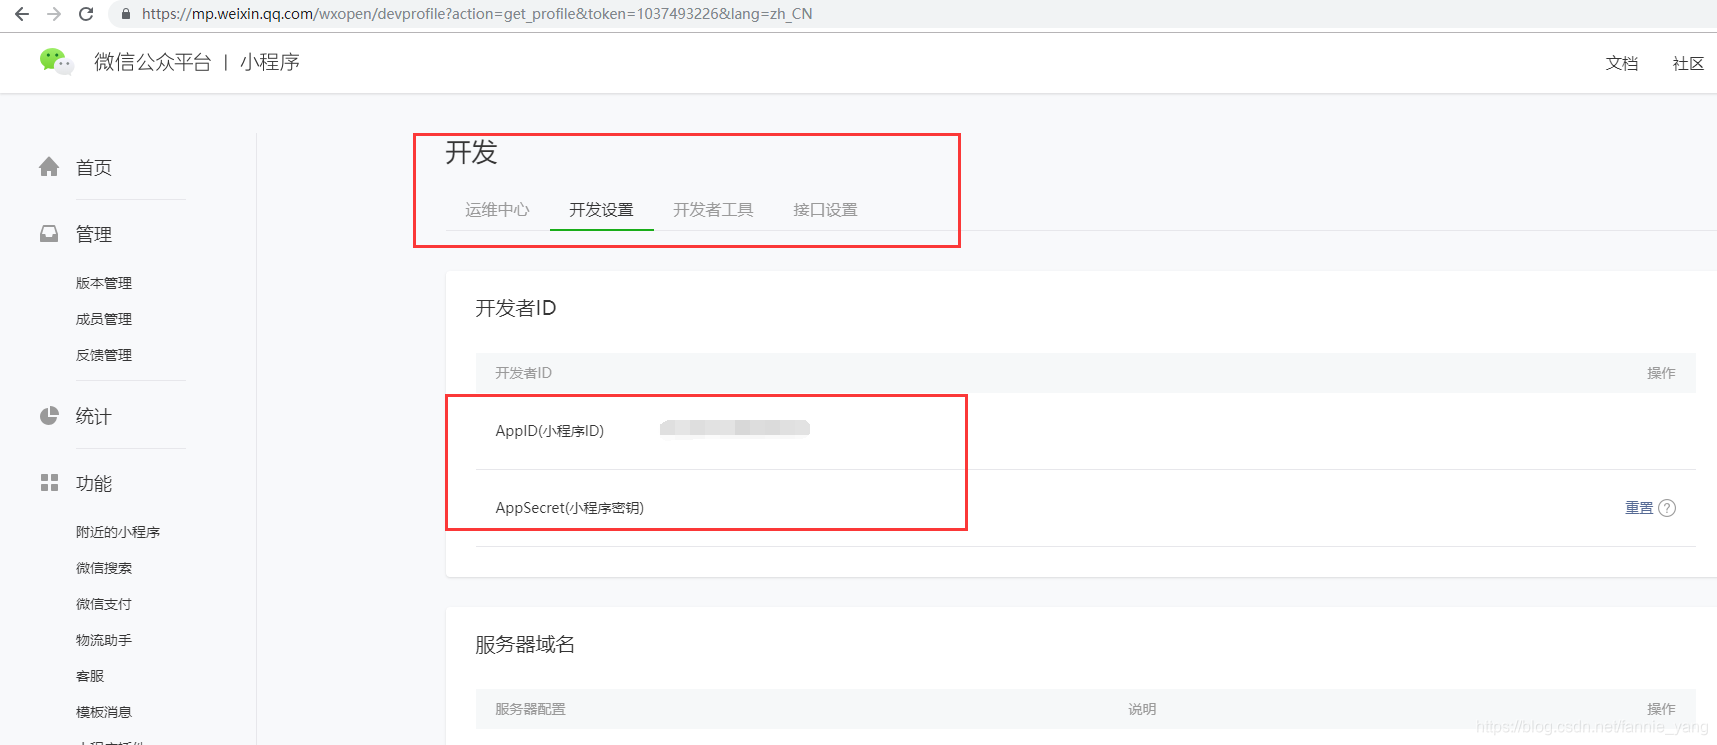This screenshot has height=745, width=1717.
Task: Switch to the 开发者工具 tab
Action: [x=713, y=210]
